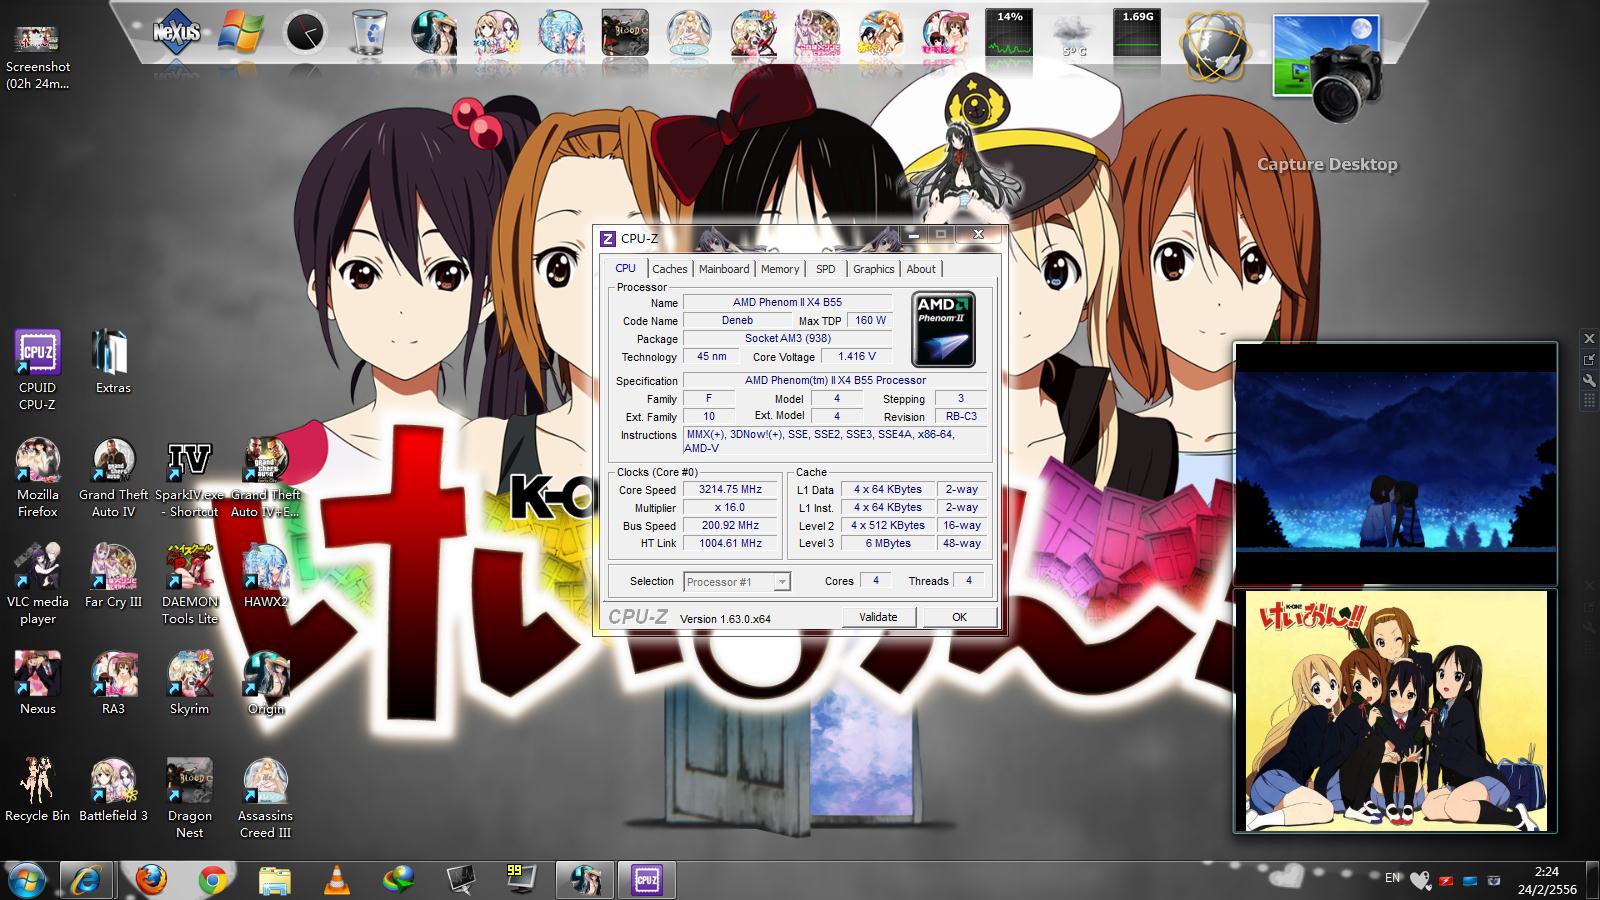Click the Core Speed value 3214.75 MHz
Screen dimensions: 1600x900
[x=730, y=490]
